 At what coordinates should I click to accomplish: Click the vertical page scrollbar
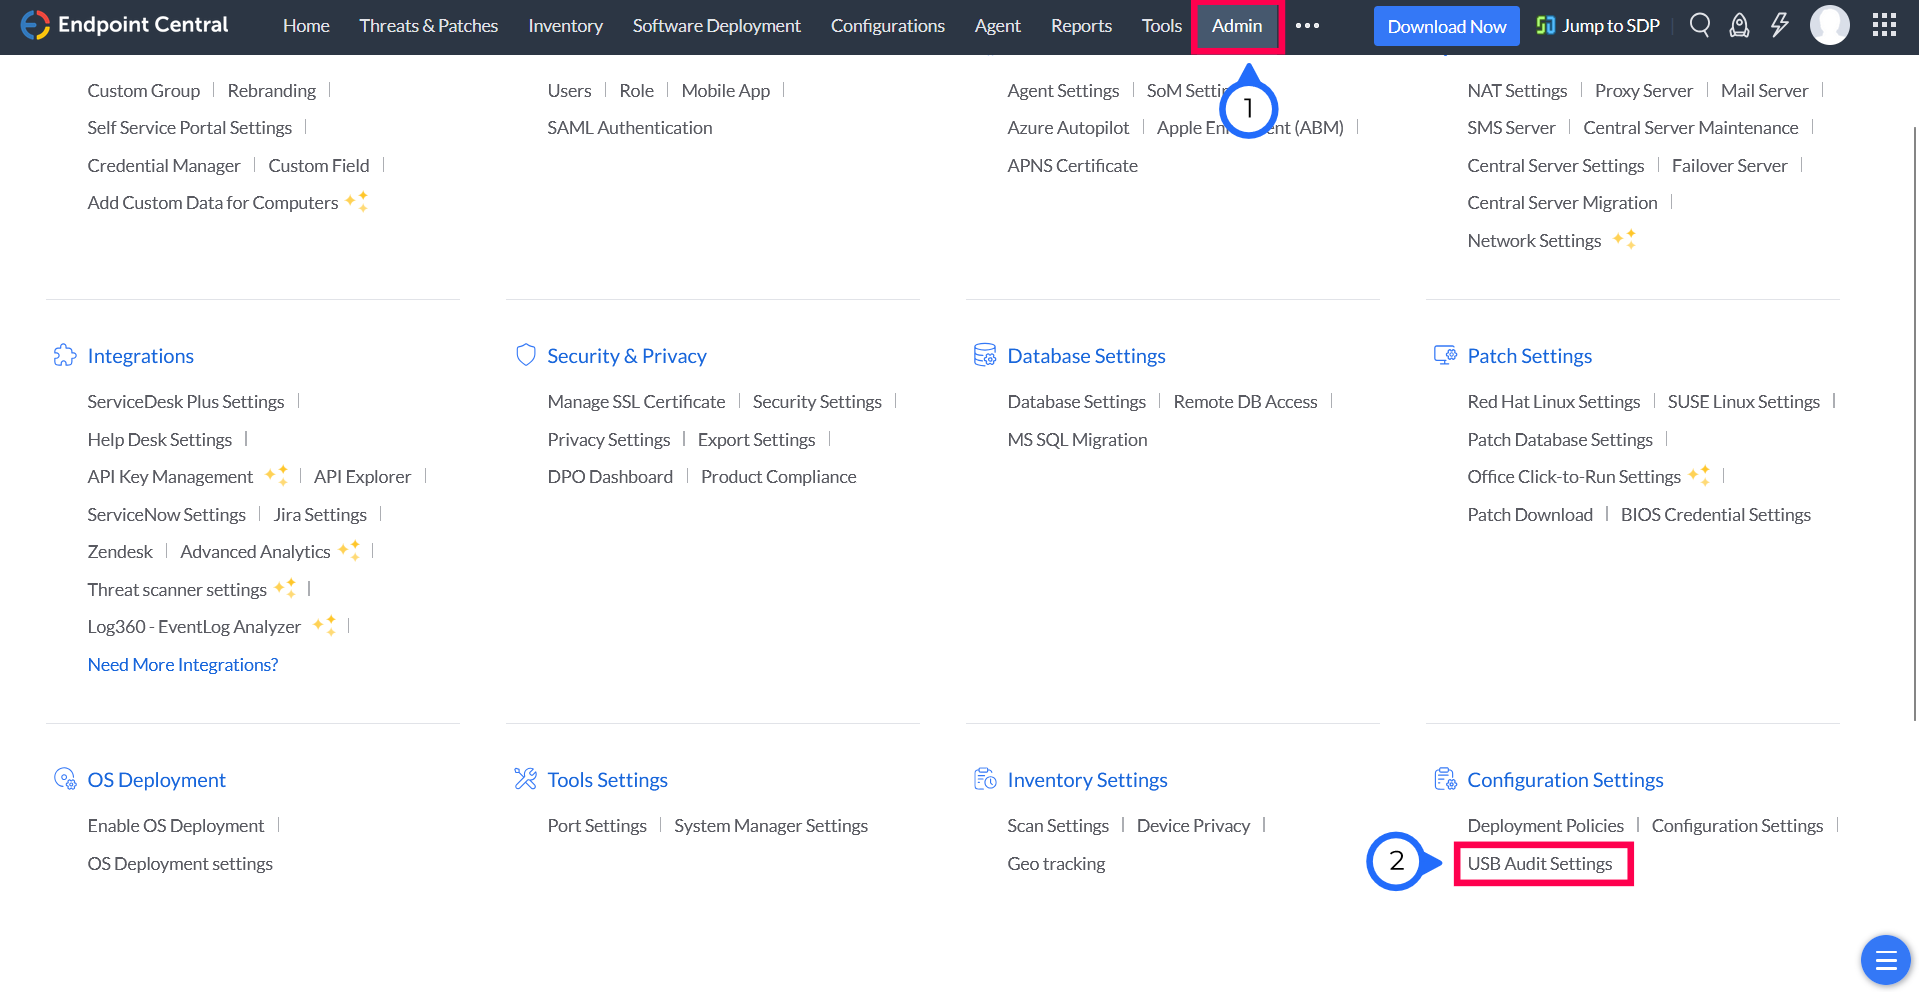tap(1914, 420)
